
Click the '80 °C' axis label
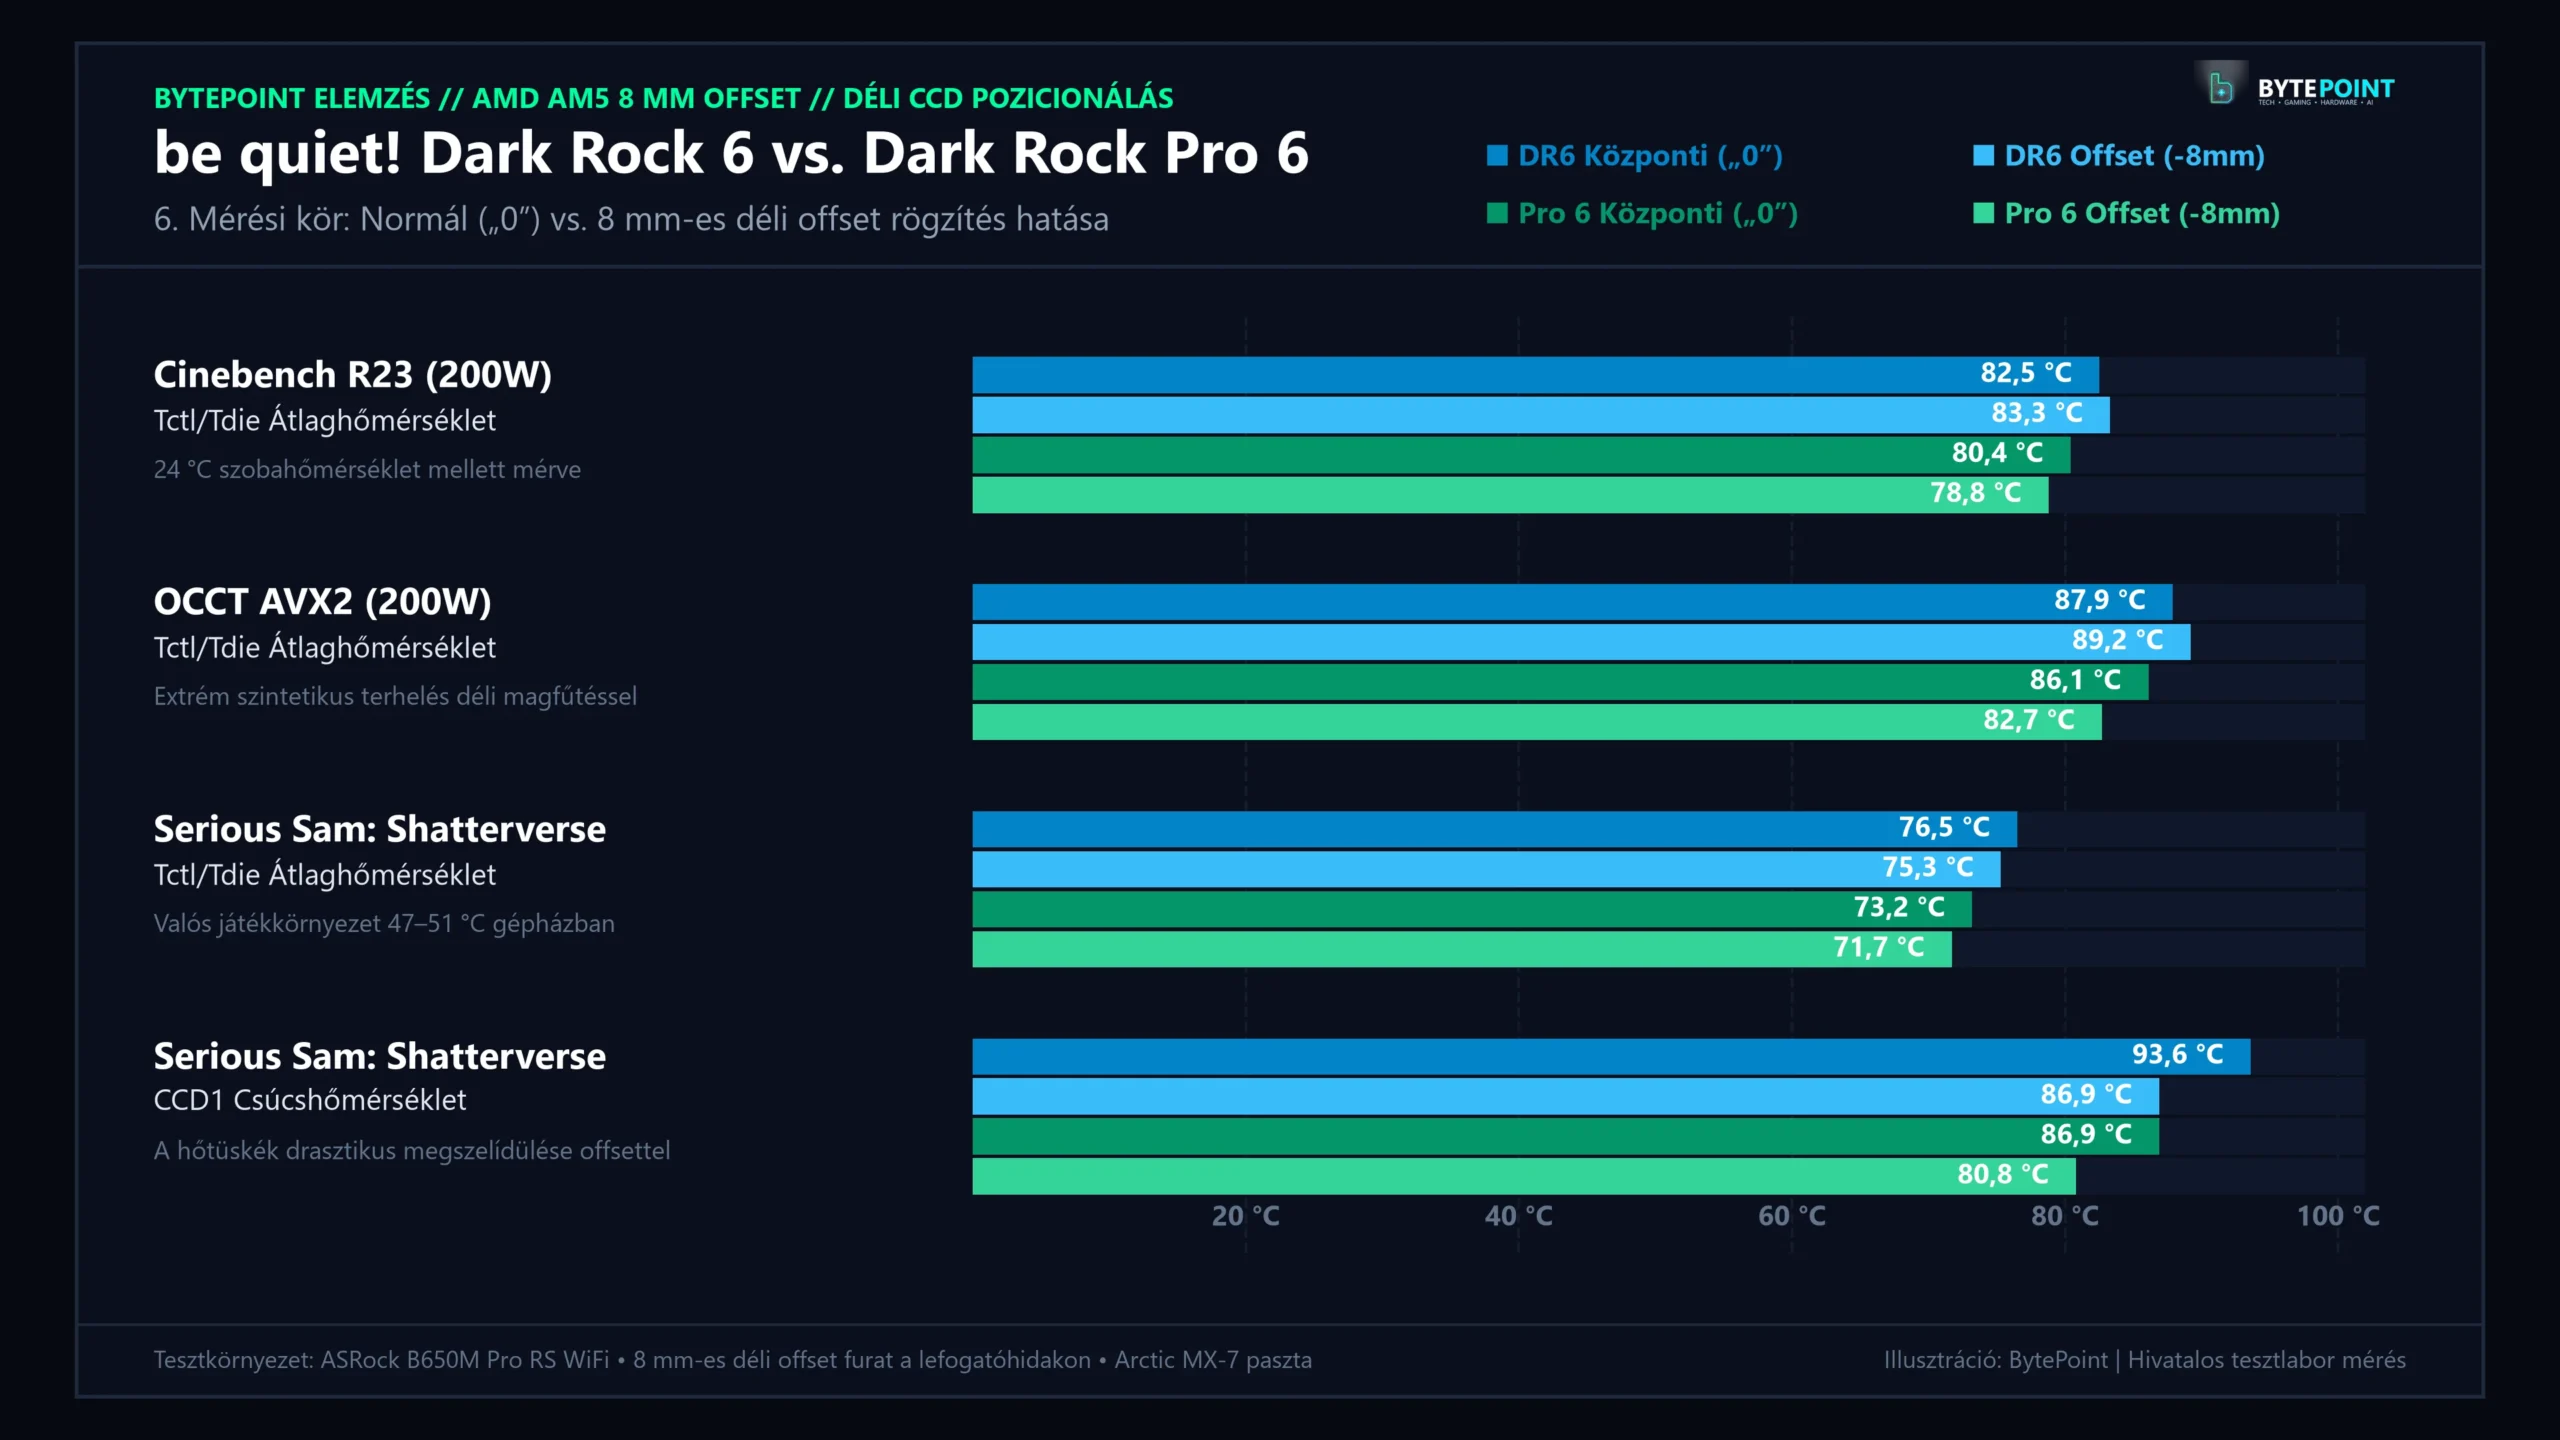coord(2064,1216)
